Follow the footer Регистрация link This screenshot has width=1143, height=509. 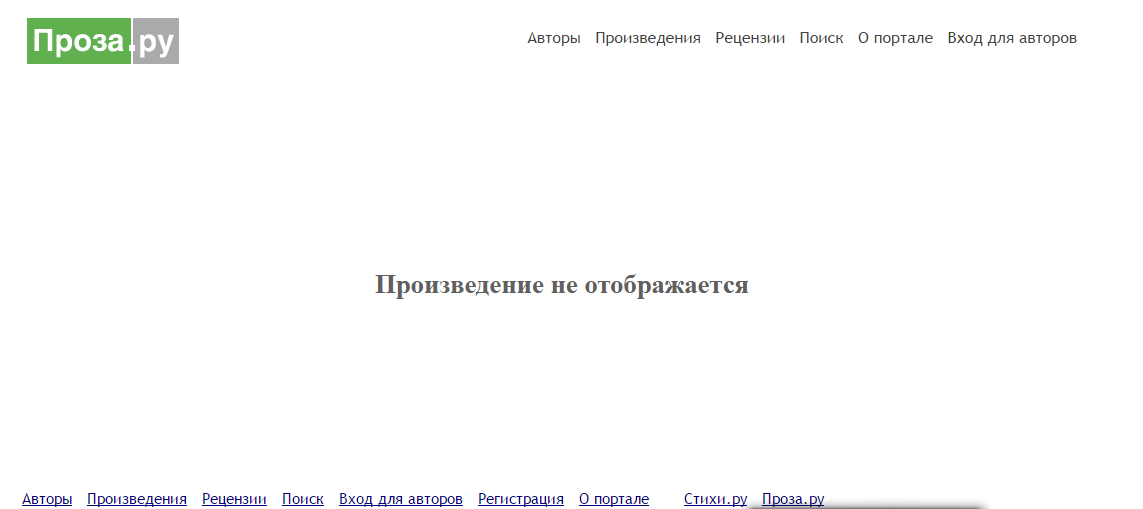click(x=520, y=499)
